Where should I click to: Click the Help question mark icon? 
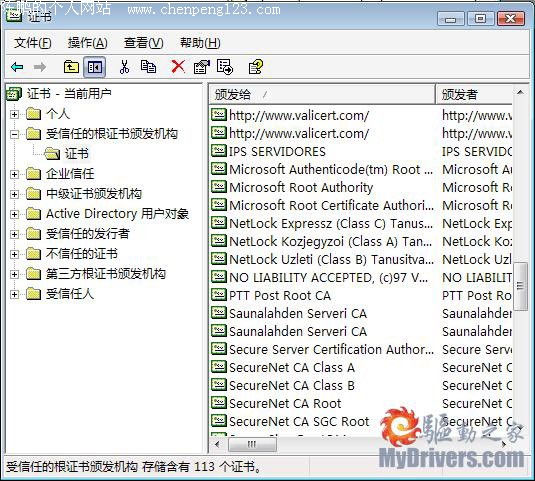[256, 67]
